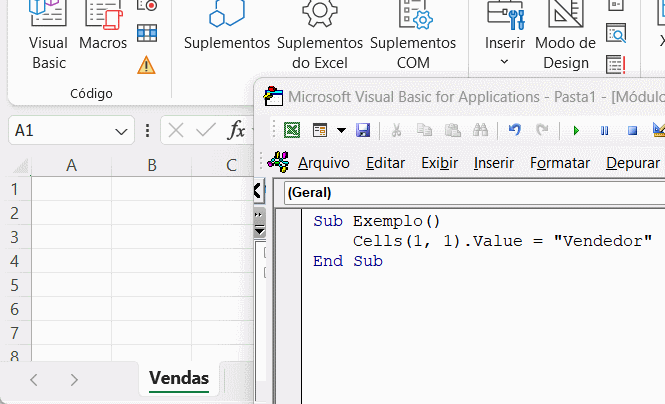Open macro security warning icon
The image size is (665, 404).
click(147, 65)
